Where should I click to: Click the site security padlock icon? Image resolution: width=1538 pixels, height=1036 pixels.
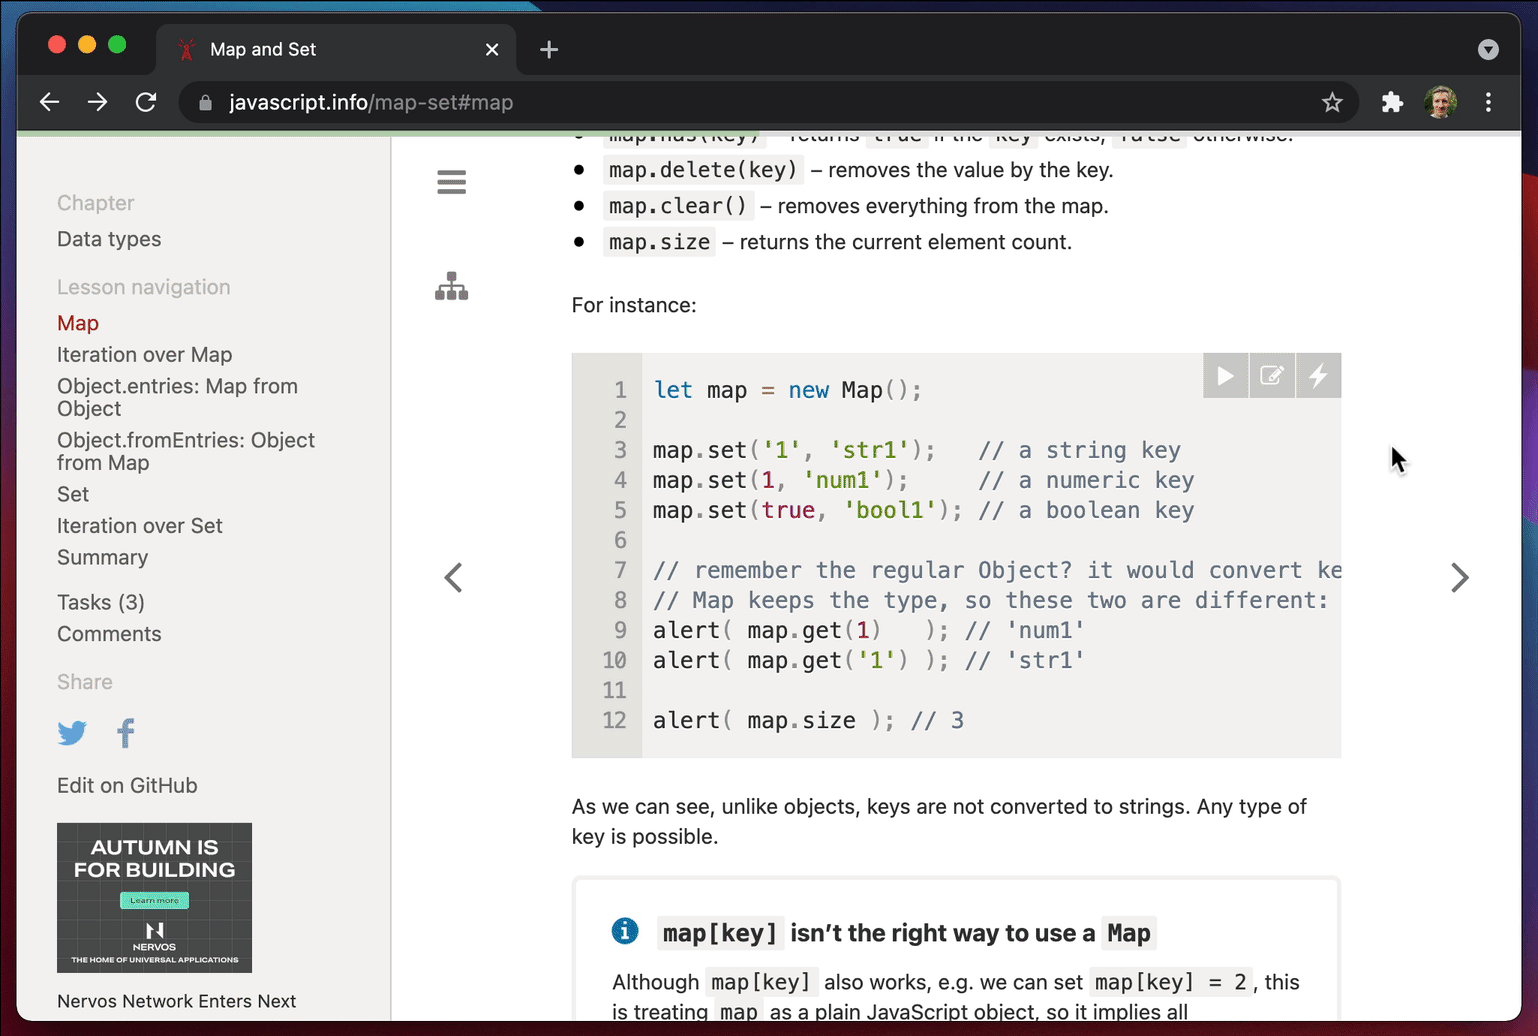205,102
